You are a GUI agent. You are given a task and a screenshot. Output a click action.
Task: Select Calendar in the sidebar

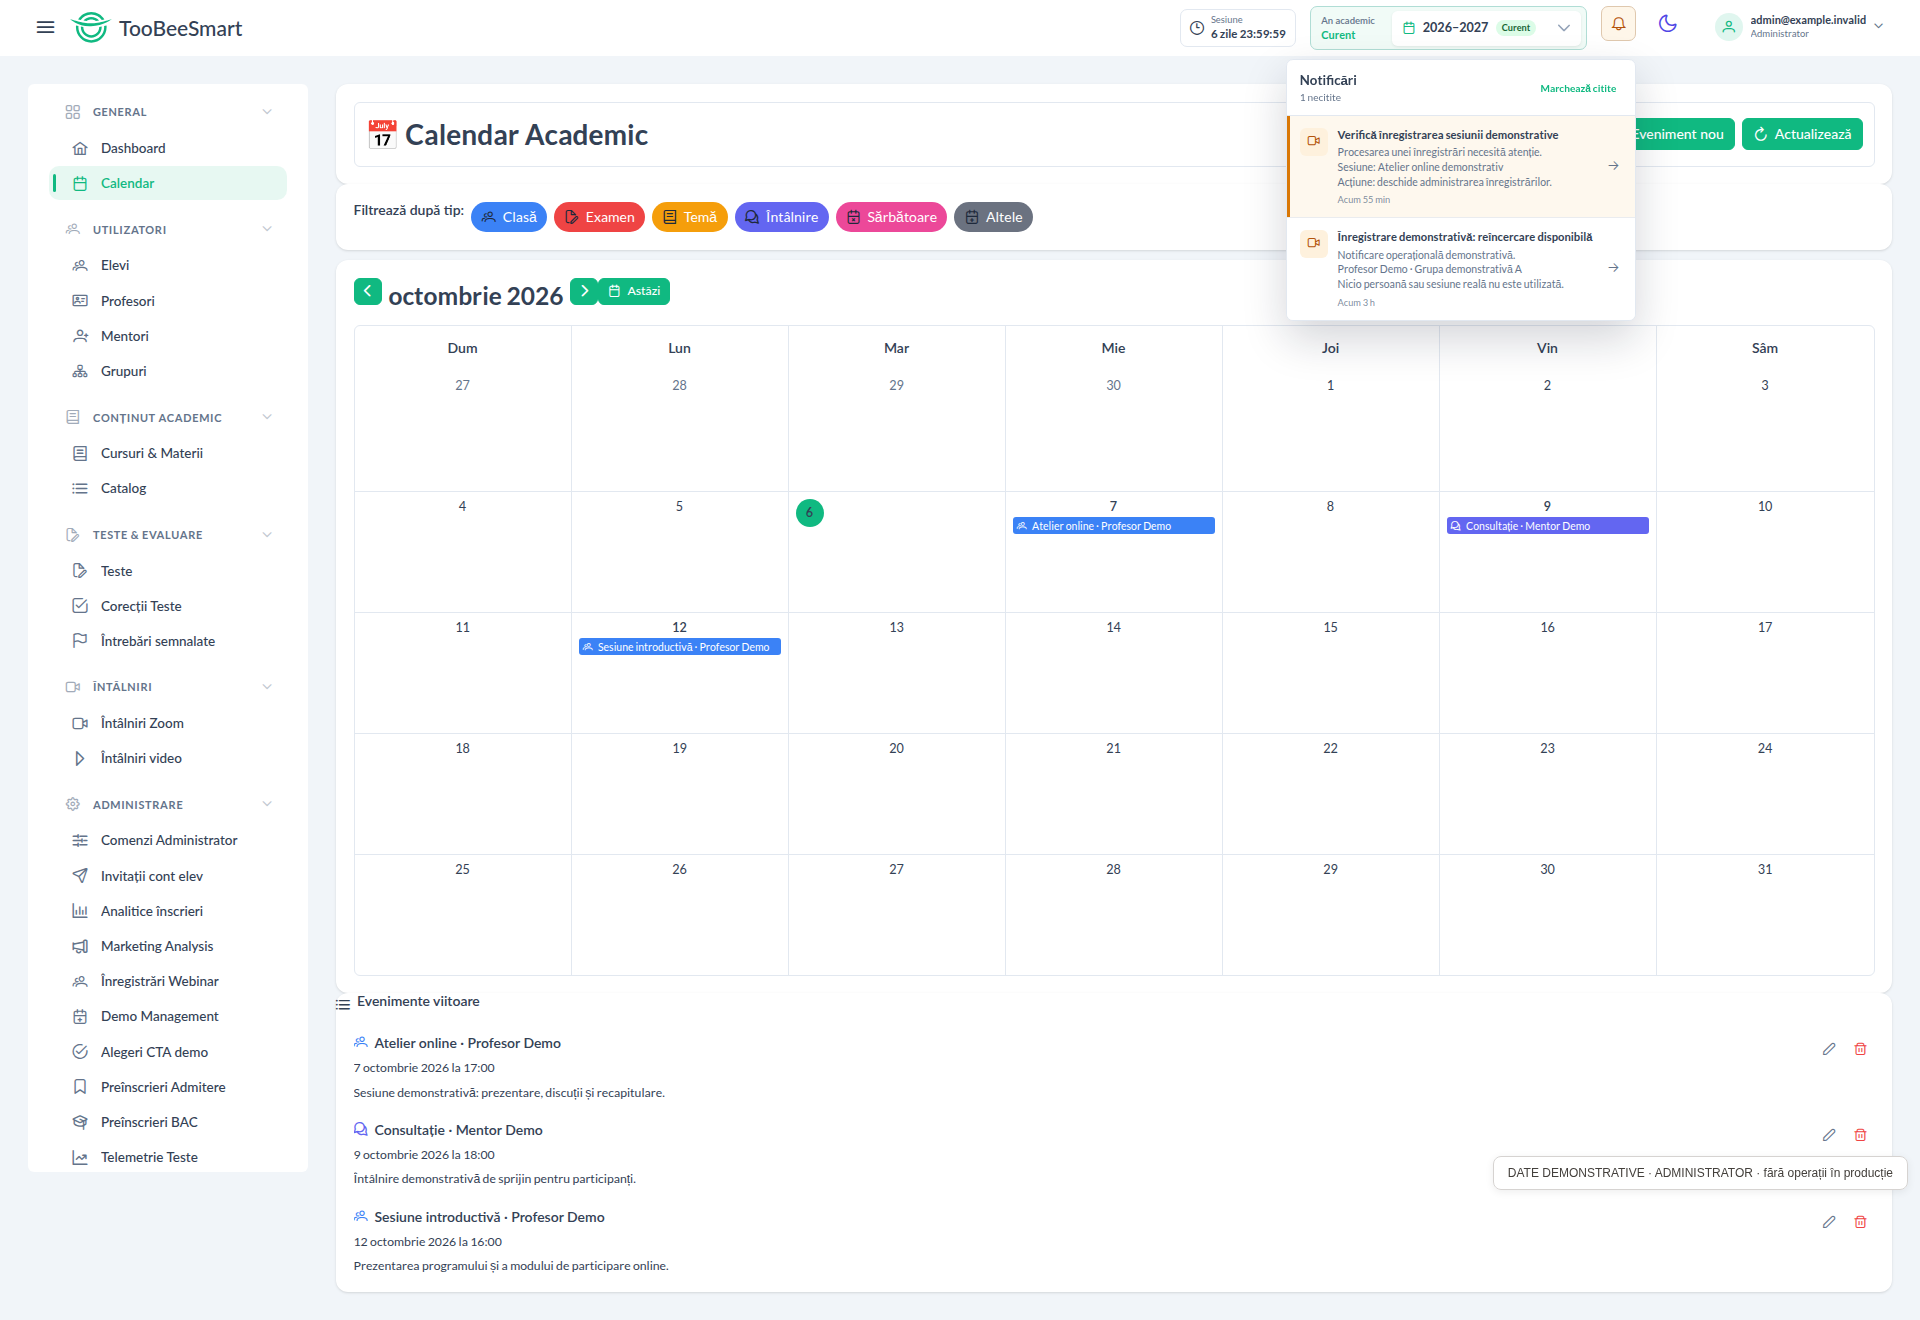point(168,183)
